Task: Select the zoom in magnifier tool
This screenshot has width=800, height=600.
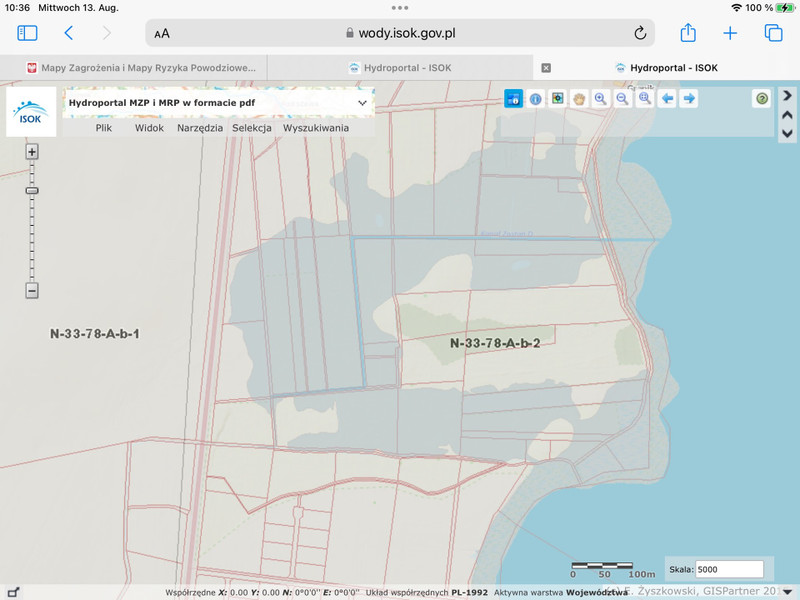Action: (x=600, y=98)
